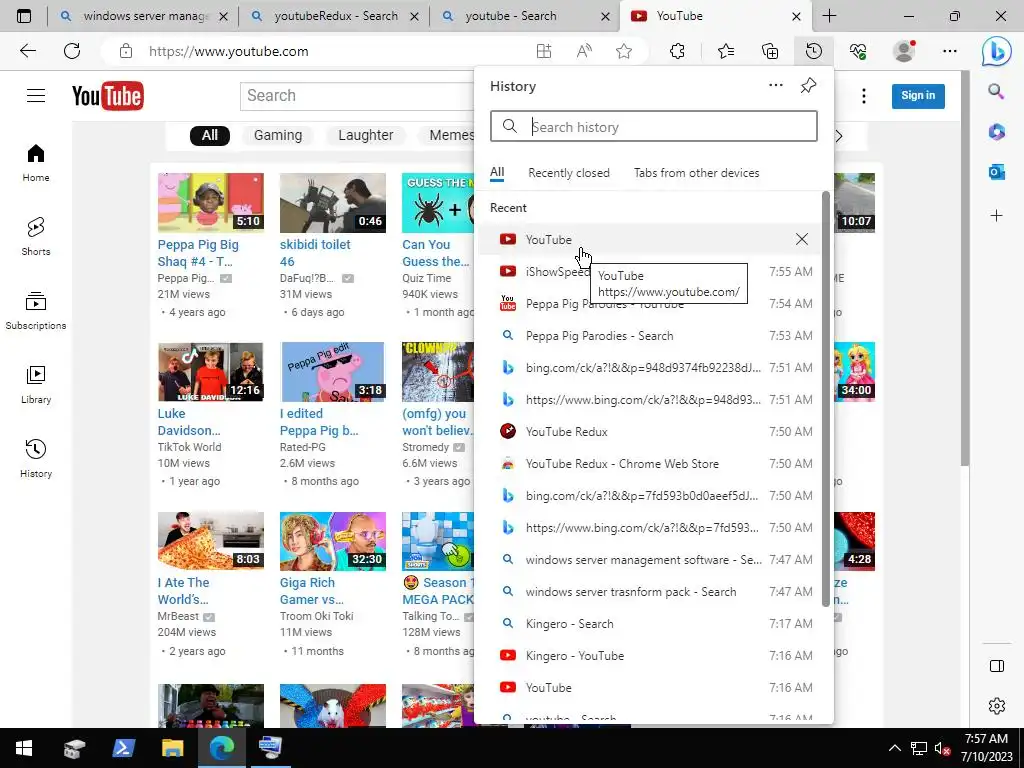Image resolution: width=1024 pixels, height=768 pixels.
Task: Click the History panel scrollbar
Action: (825, 398)
